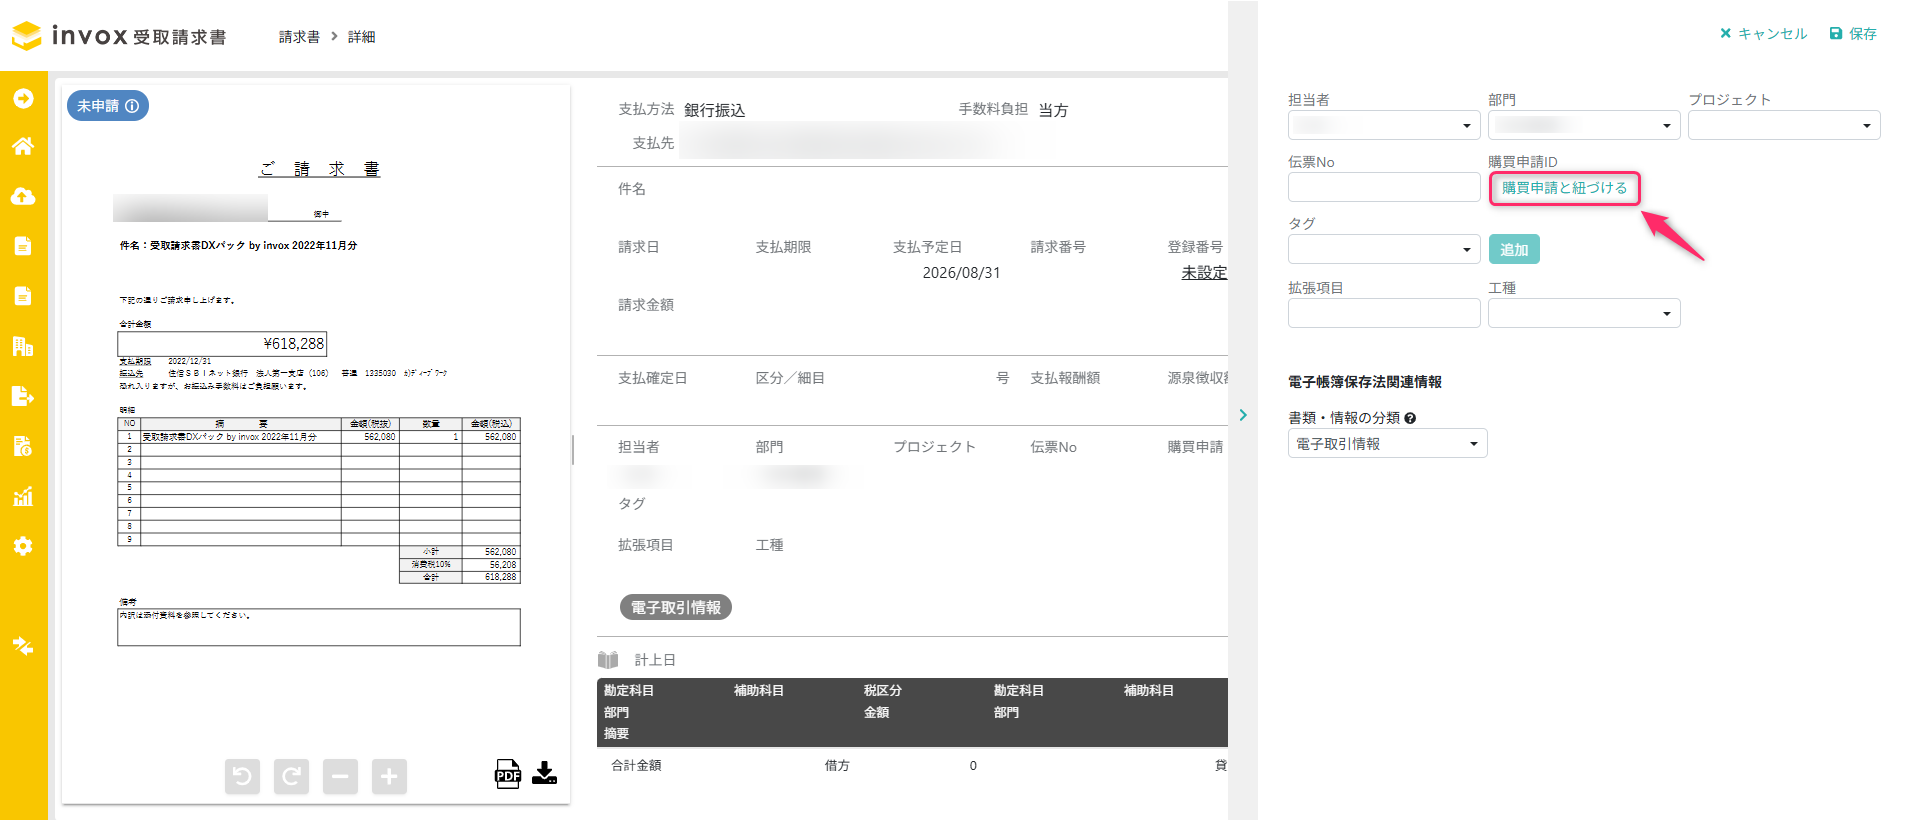Focus the 伝票No input field
1914x820 pixels.
point(1384,187)
